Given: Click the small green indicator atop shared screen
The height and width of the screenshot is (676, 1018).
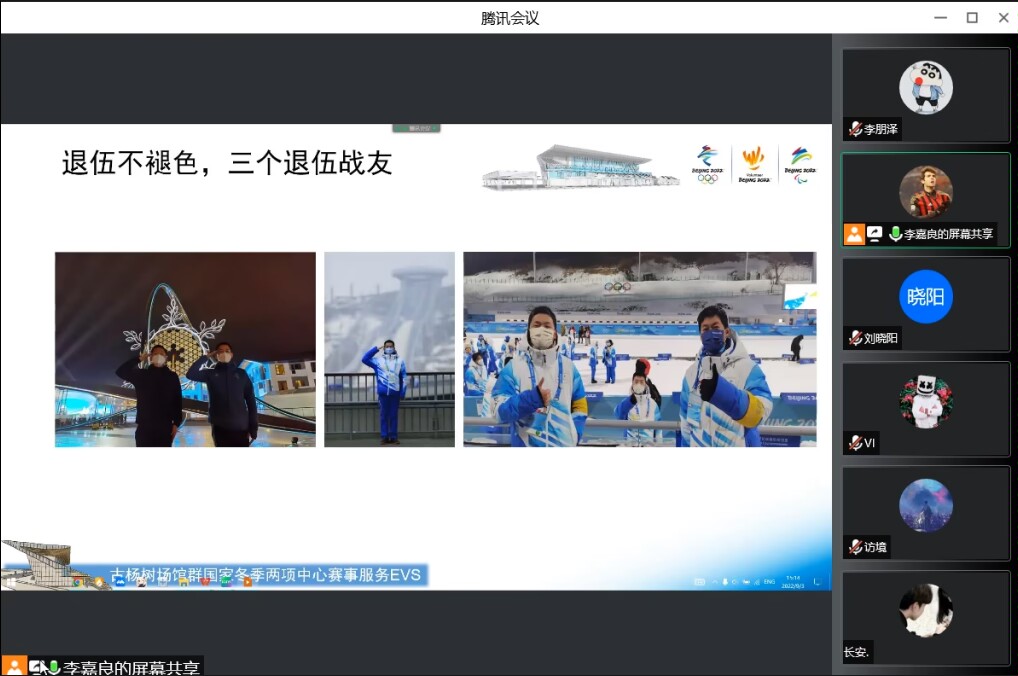Looking at the screenshot, I should 416,128.
